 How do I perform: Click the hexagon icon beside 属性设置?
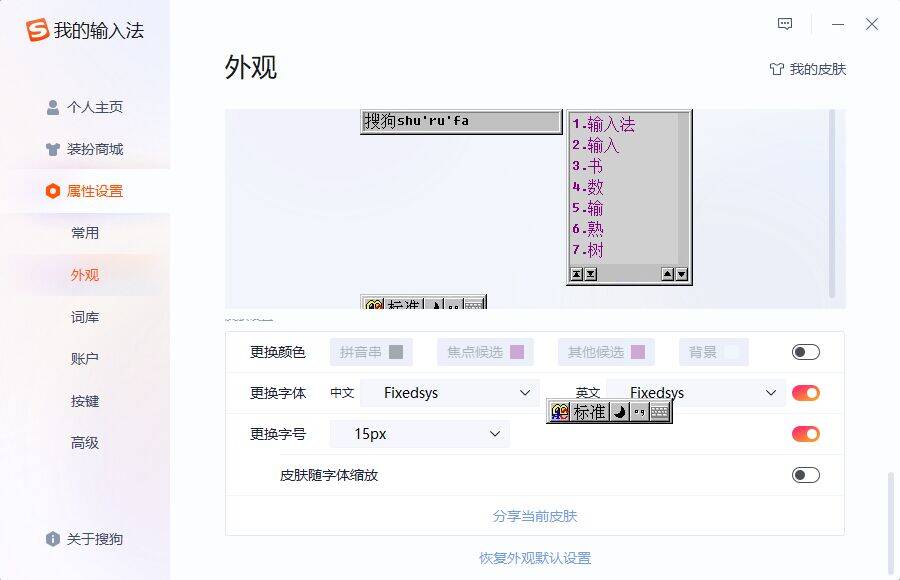[x=53, y=191]
